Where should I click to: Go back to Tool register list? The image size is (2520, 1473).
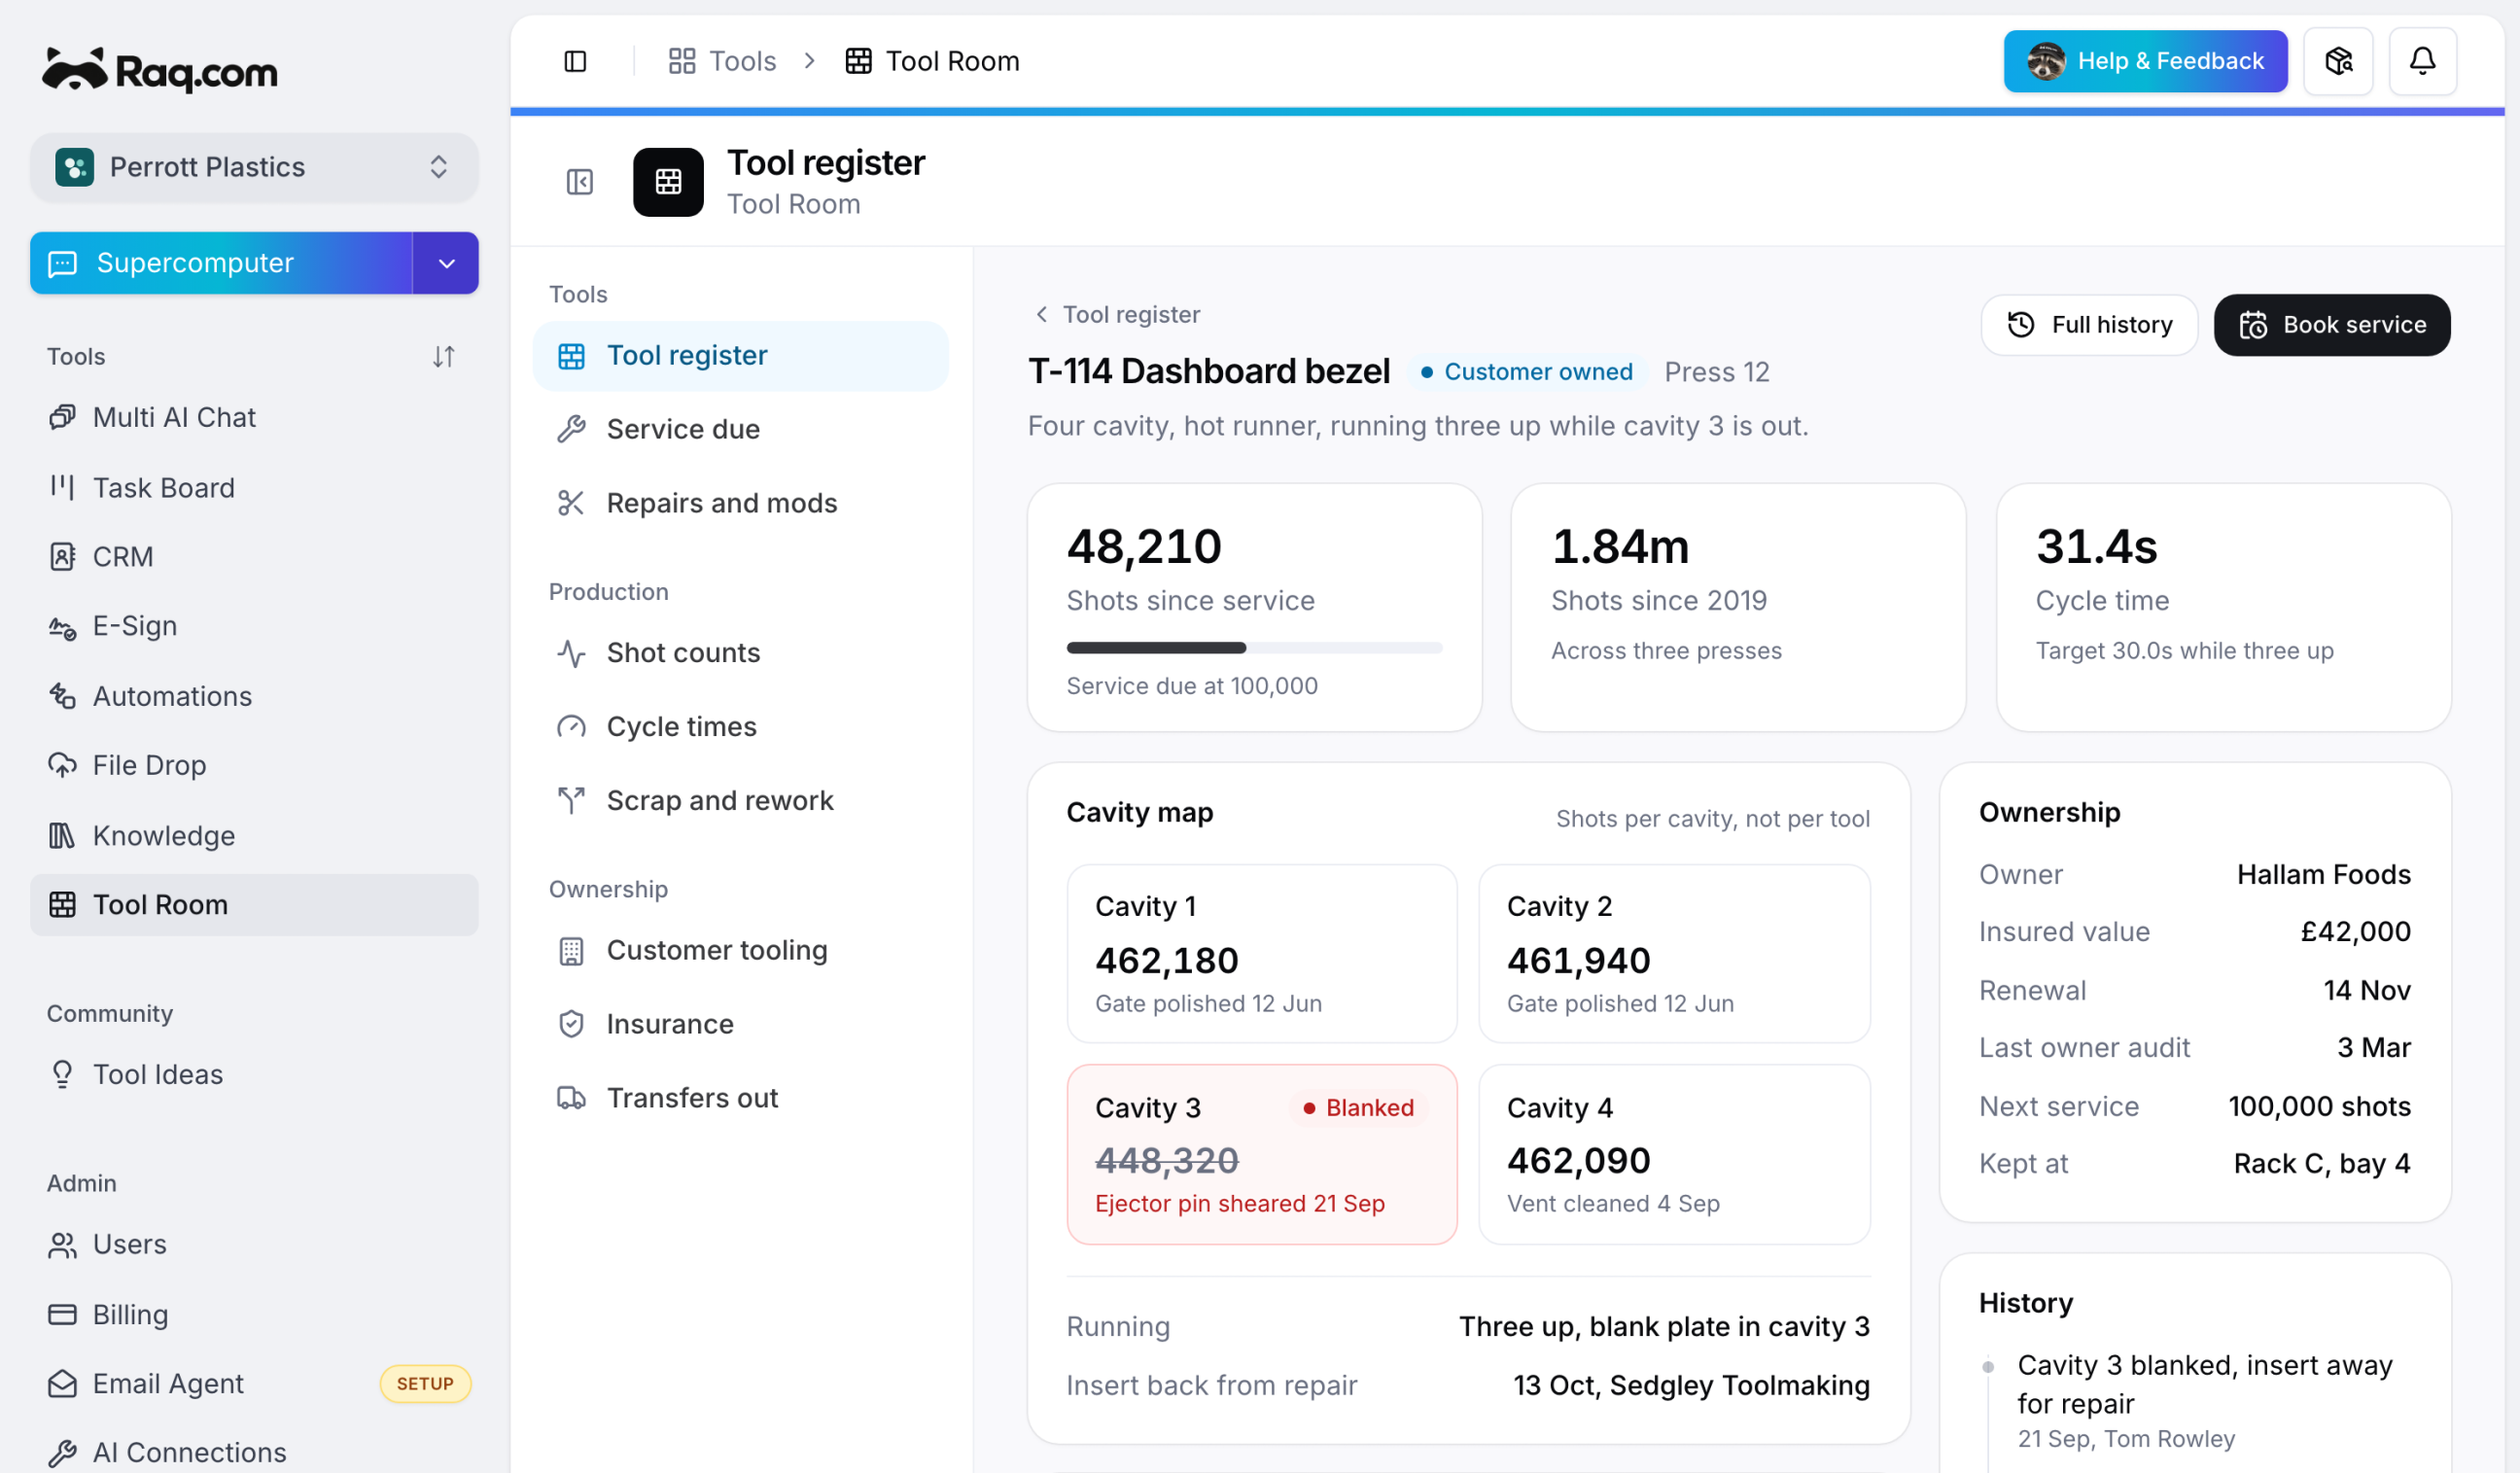[x=1117, y=314]
